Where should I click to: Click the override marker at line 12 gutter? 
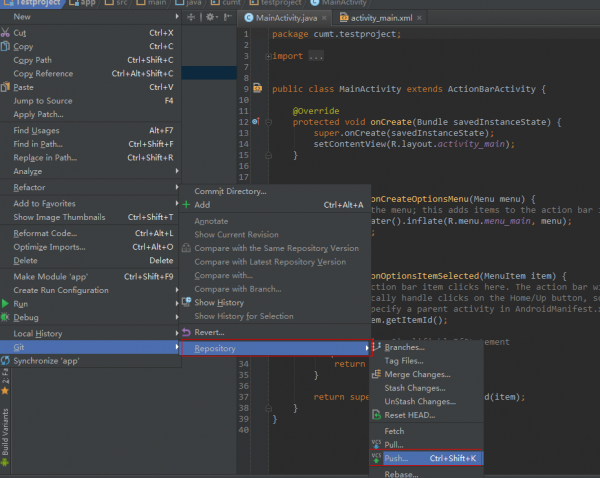pos(256,122)
